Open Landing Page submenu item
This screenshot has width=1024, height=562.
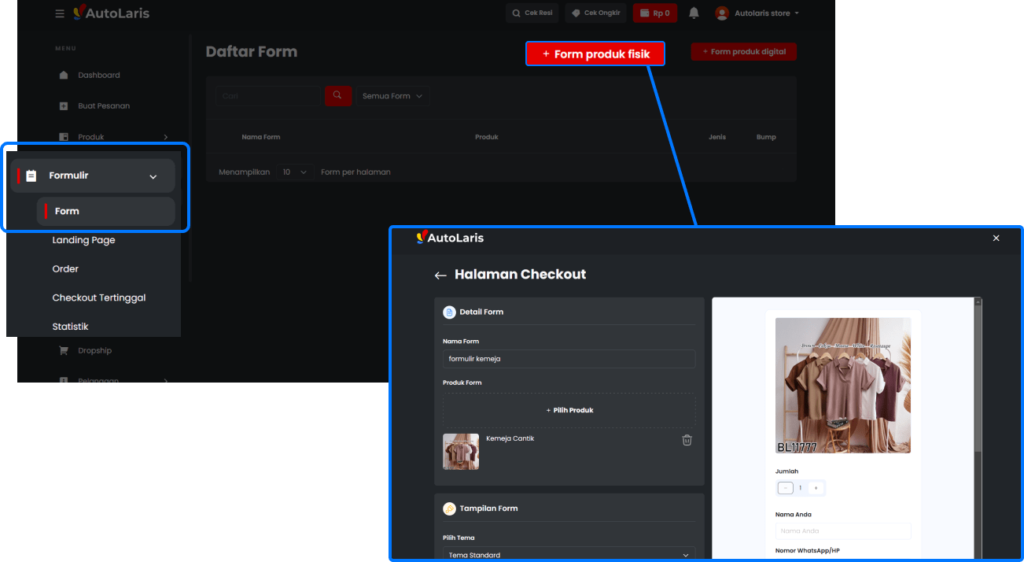point(84,240)
